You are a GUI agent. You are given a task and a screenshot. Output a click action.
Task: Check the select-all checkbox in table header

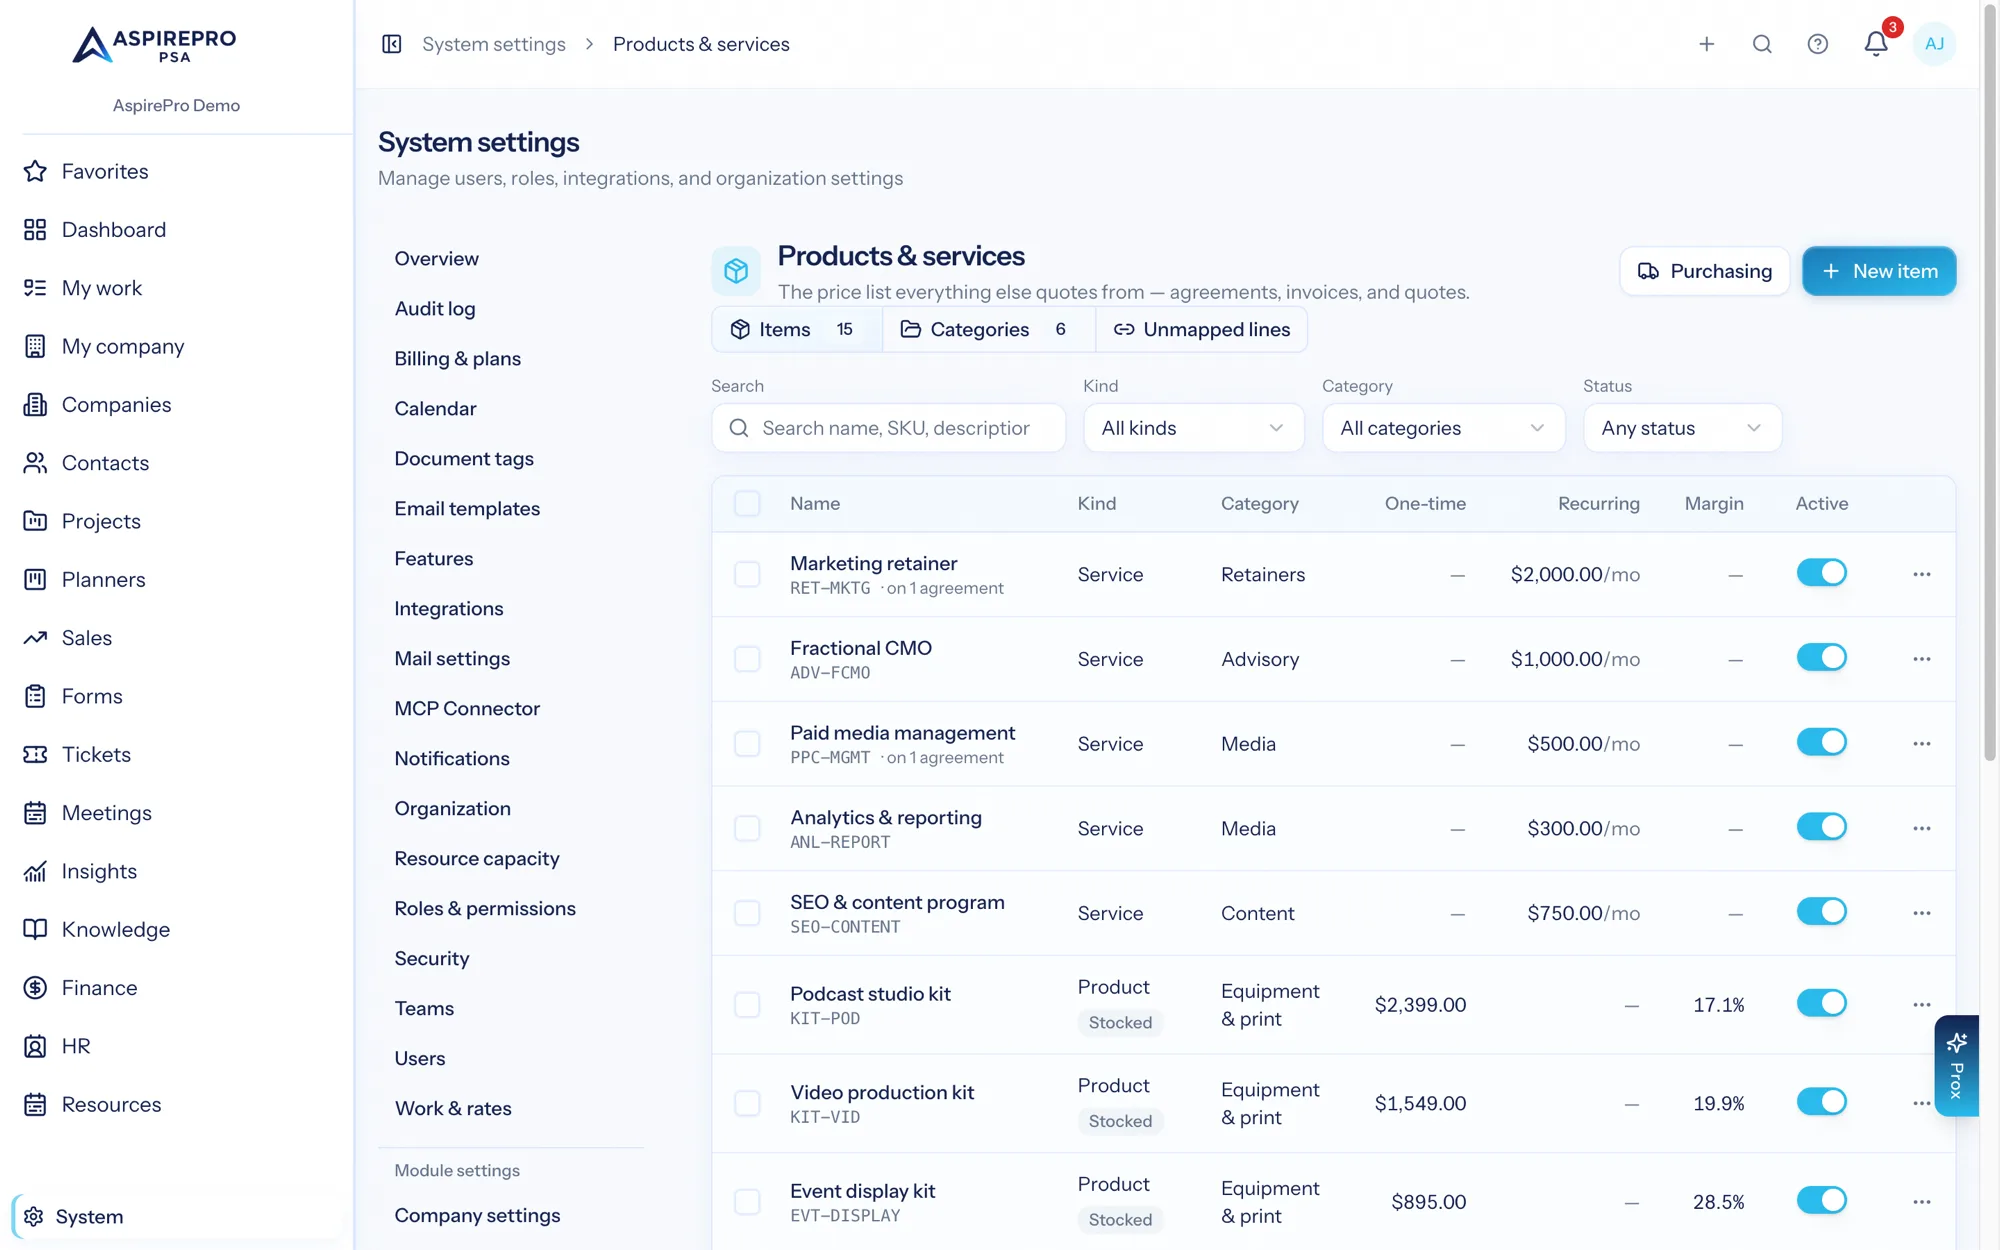click(747, 503)
